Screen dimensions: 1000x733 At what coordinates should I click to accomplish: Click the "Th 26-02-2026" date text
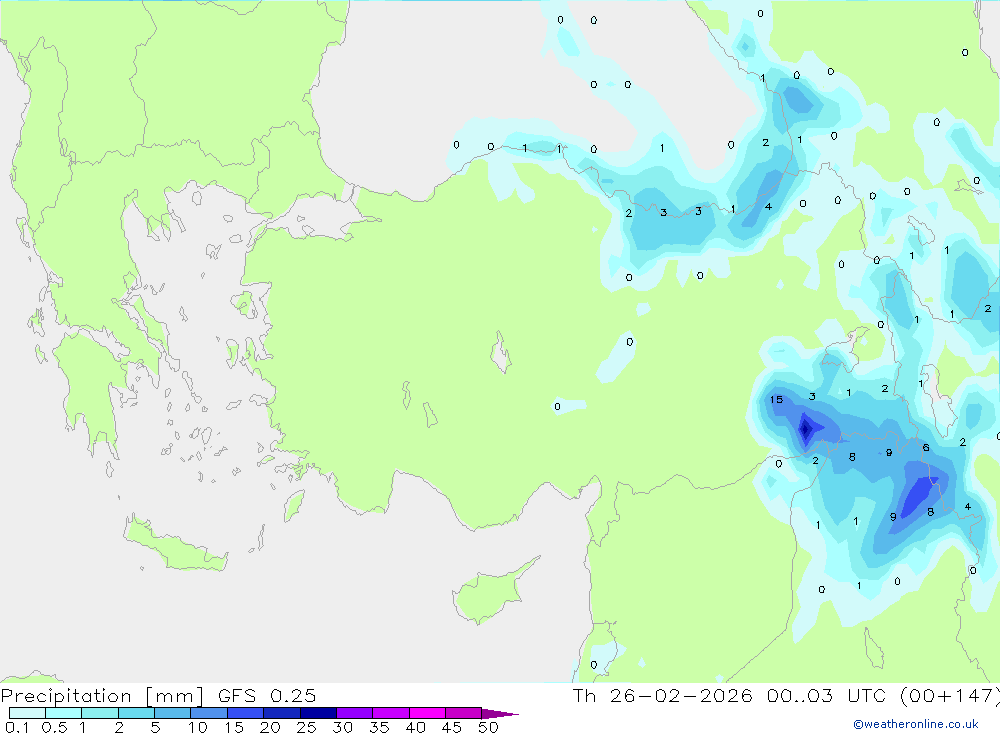point(663,695)
